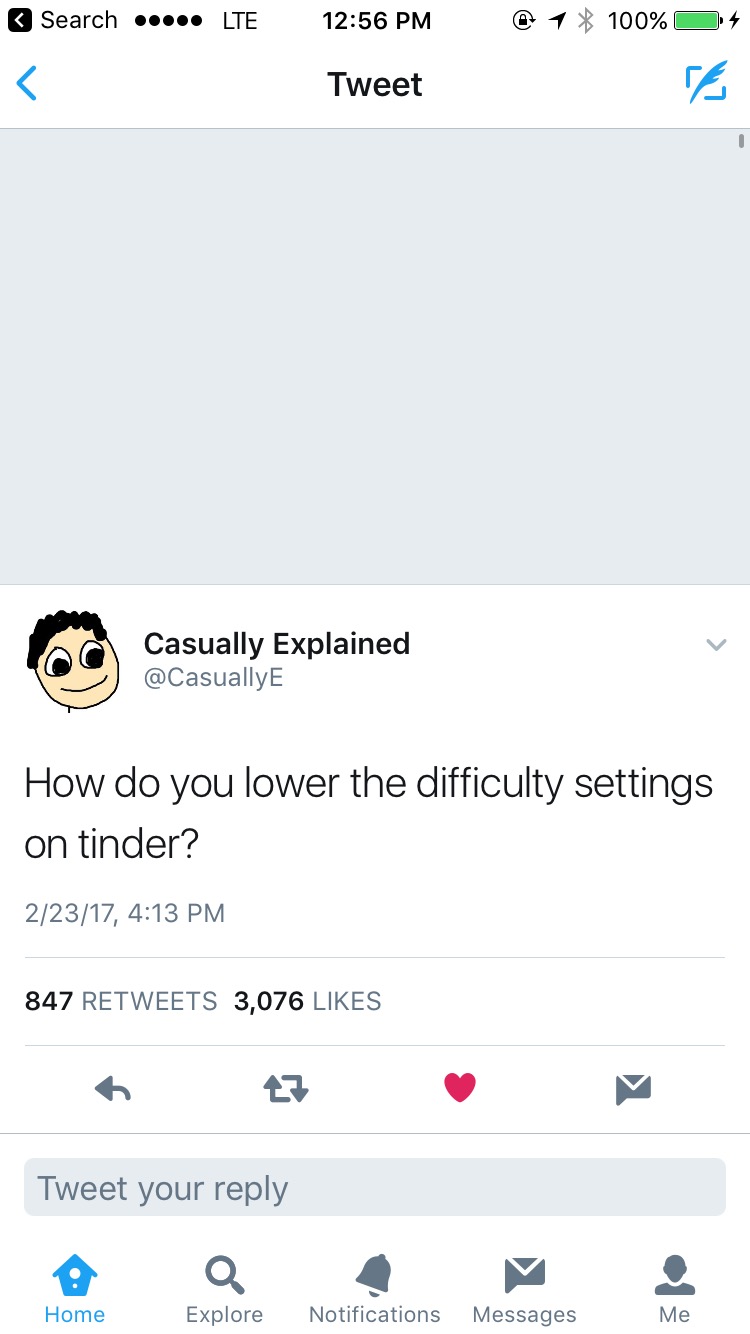Tap the back arrow in header
750x1334 pixels.
pyautogui.click(x=27, y=84)
